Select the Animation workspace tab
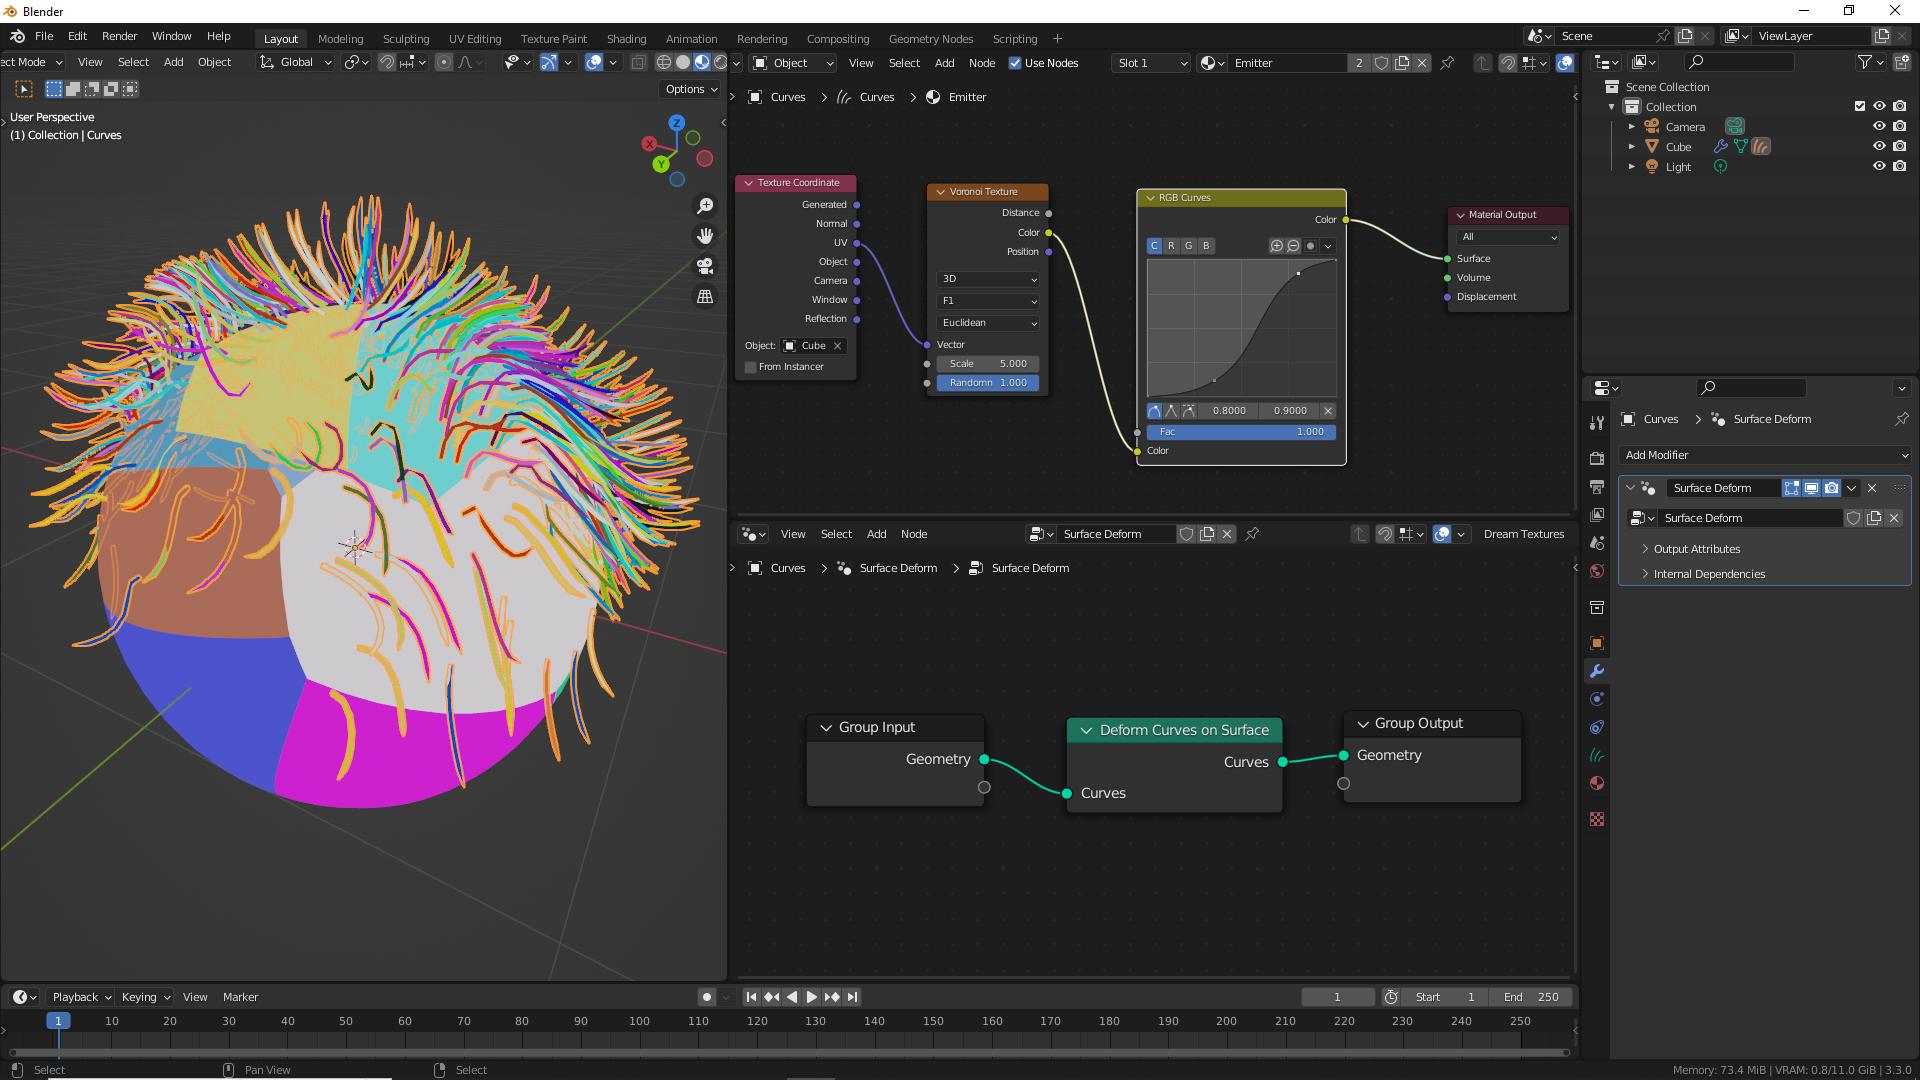 692,38
